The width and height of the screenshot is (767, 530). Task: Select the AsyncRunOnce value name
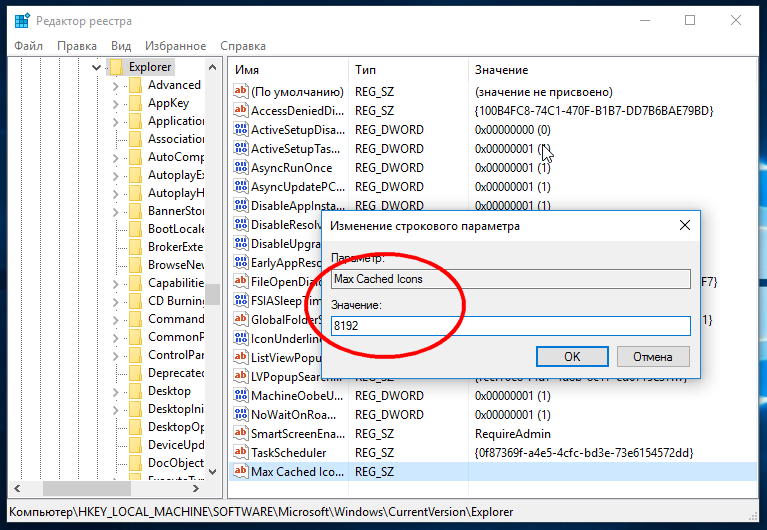point(292,168)
